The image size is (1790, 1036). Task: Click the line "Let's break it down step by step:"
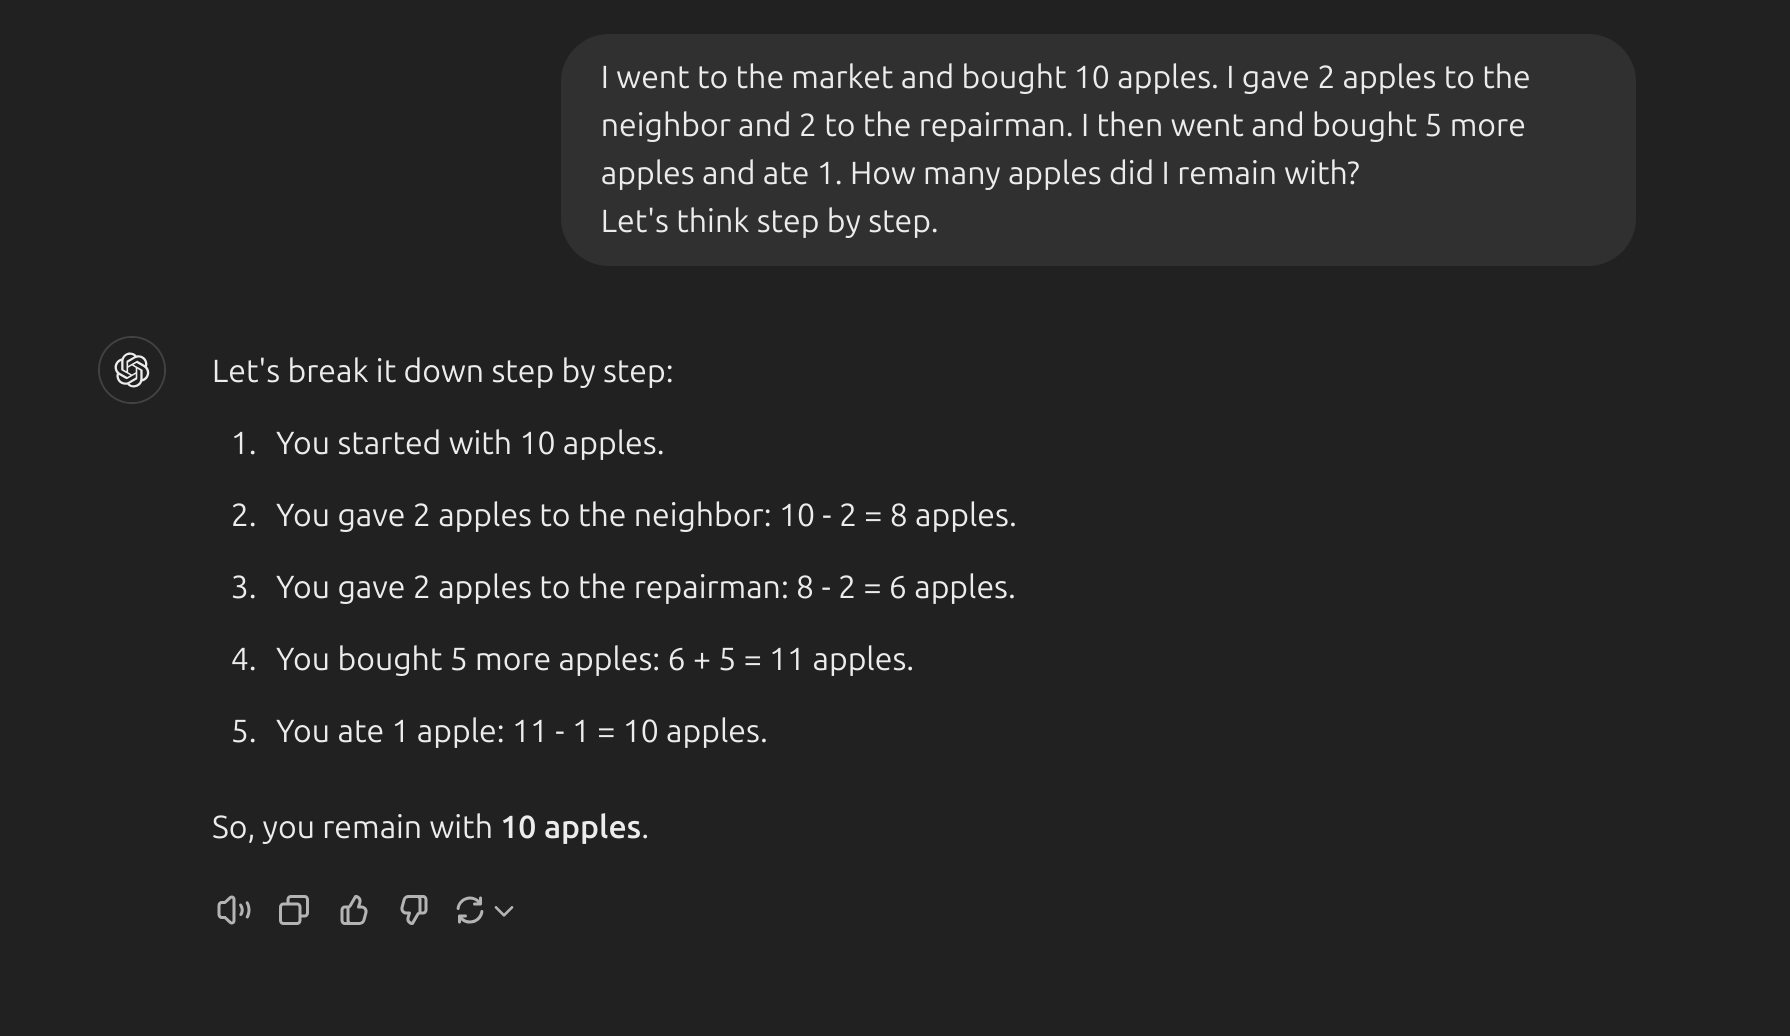pos(443,371)
